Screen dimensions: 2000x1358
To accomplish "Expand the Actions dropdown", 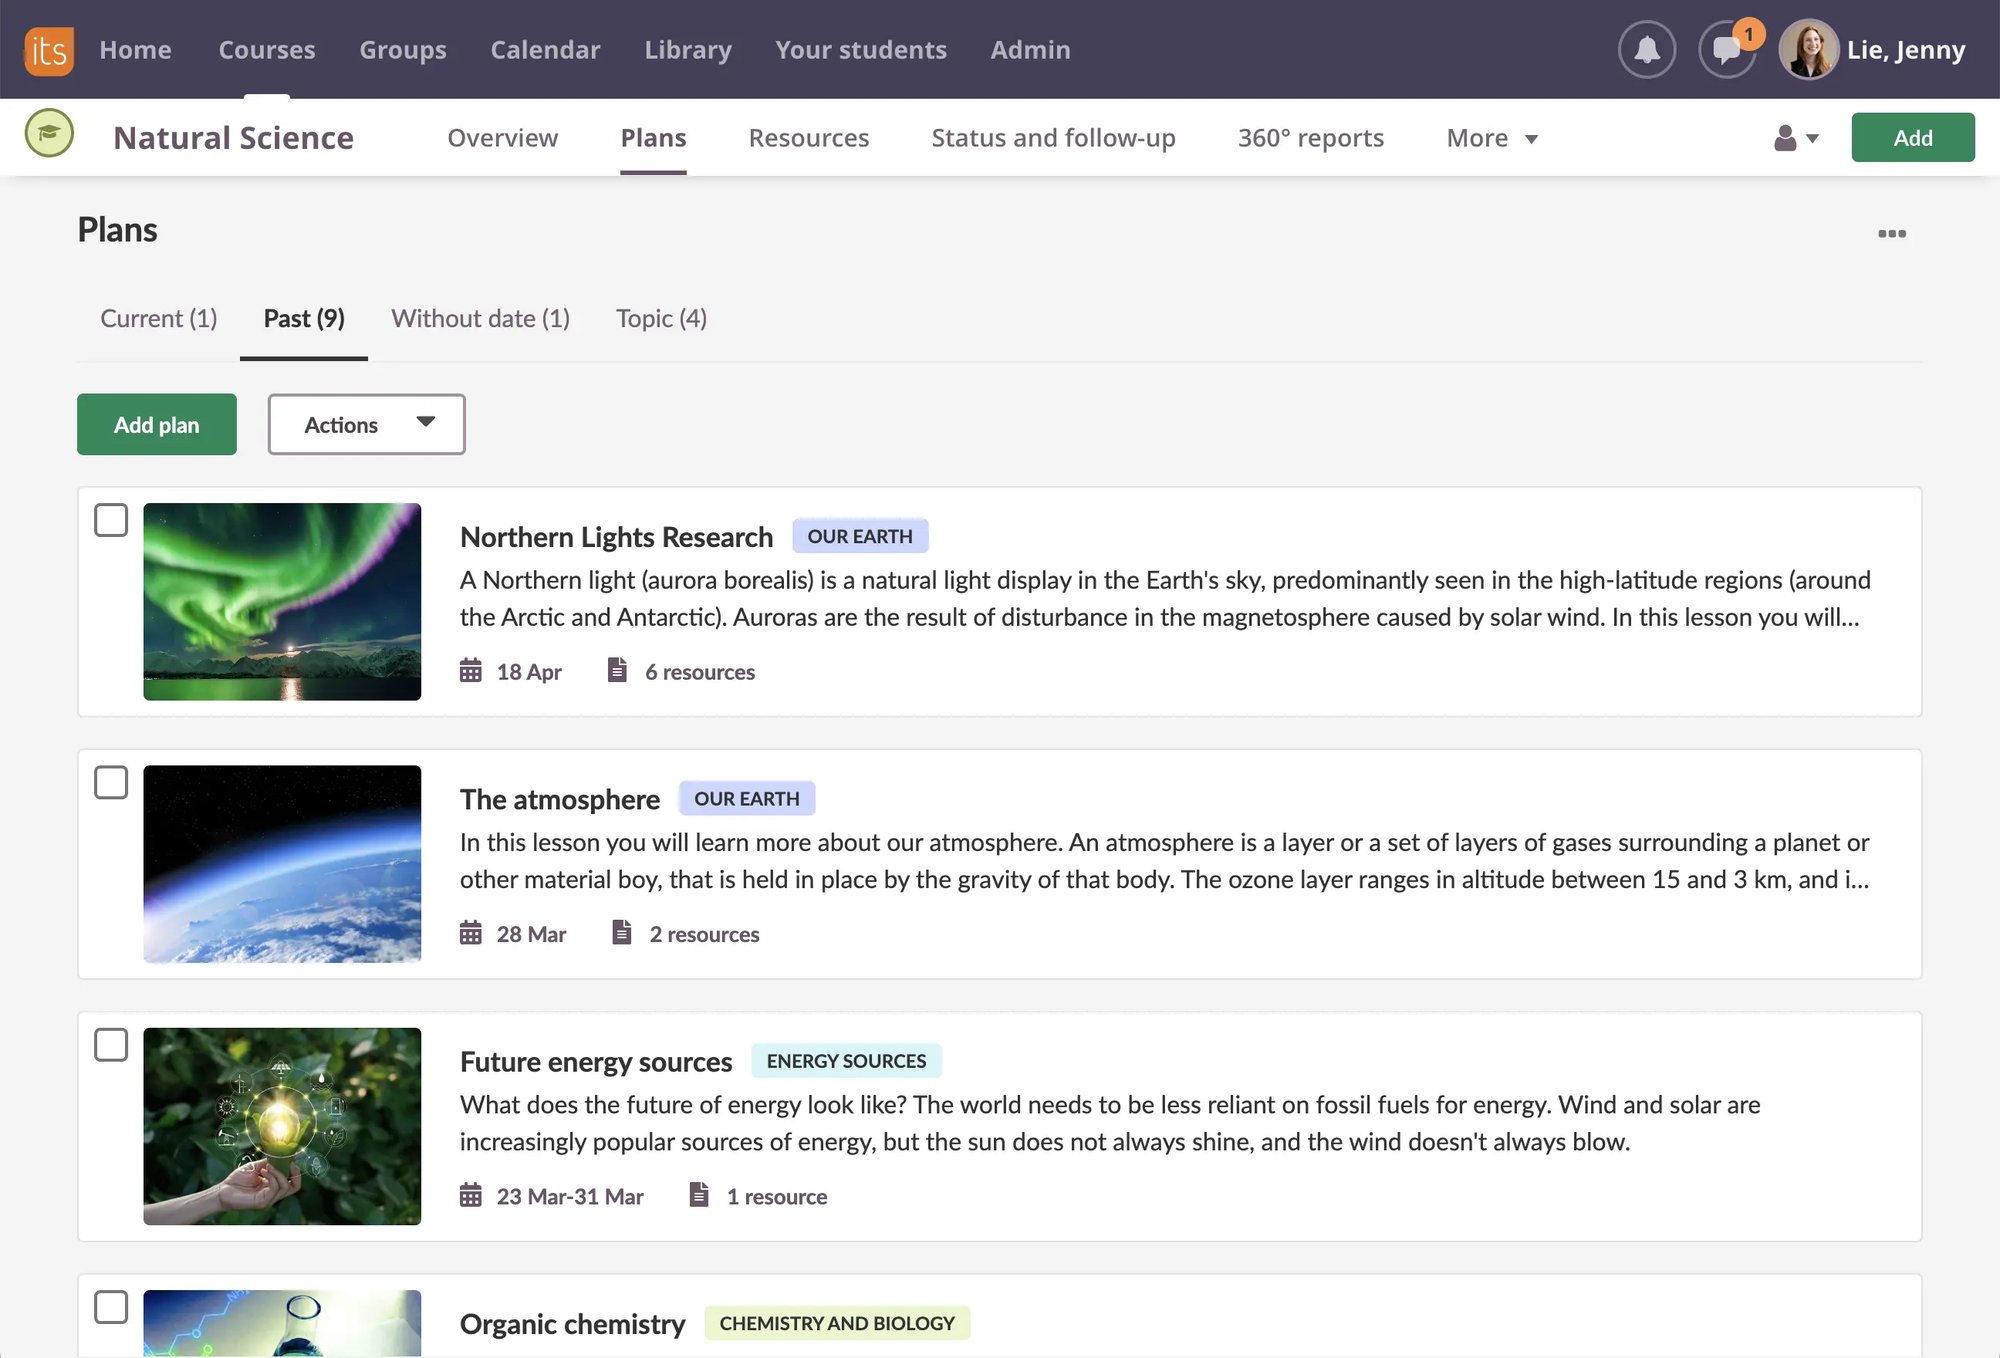I will (x=366, y=425).
